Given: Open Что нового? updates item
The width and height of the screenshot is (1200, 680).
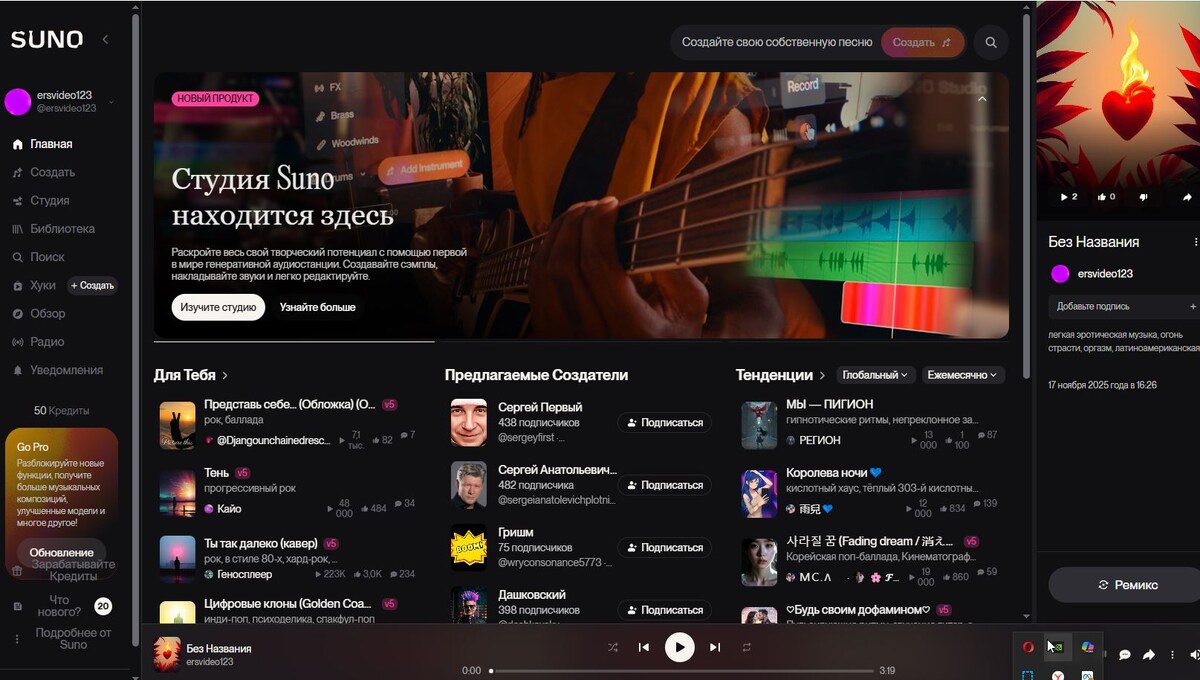Looking at the screenshot, I should pyautogui.click(x=58, y=606).
